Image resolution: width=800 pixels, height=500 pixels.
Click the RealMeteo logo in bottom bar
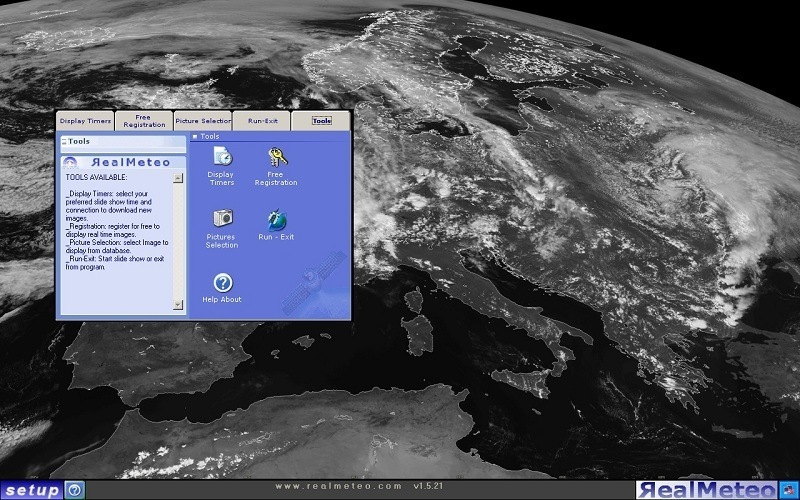coord(708,490)
